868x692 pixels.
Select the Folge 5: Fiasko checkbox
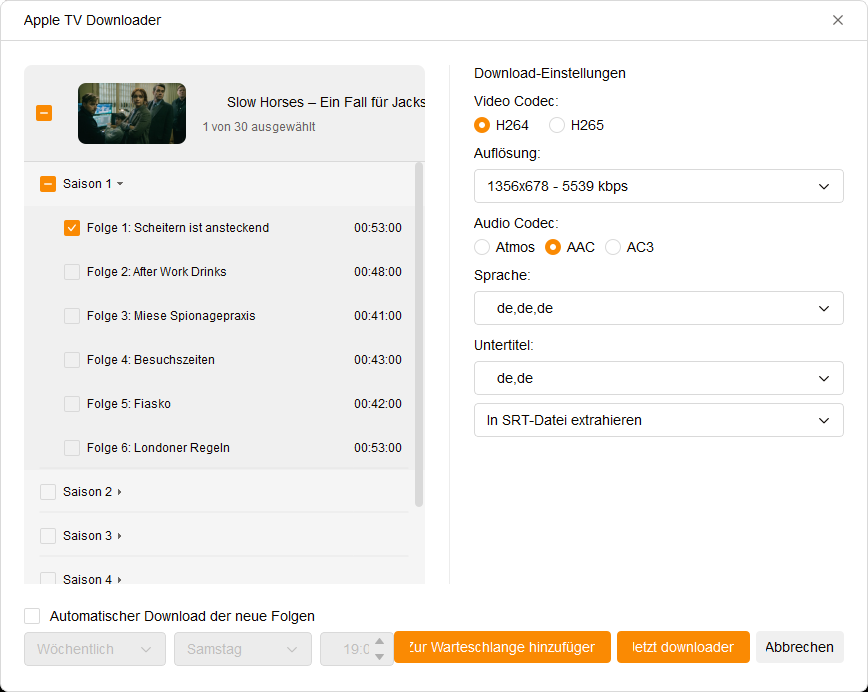72,404
